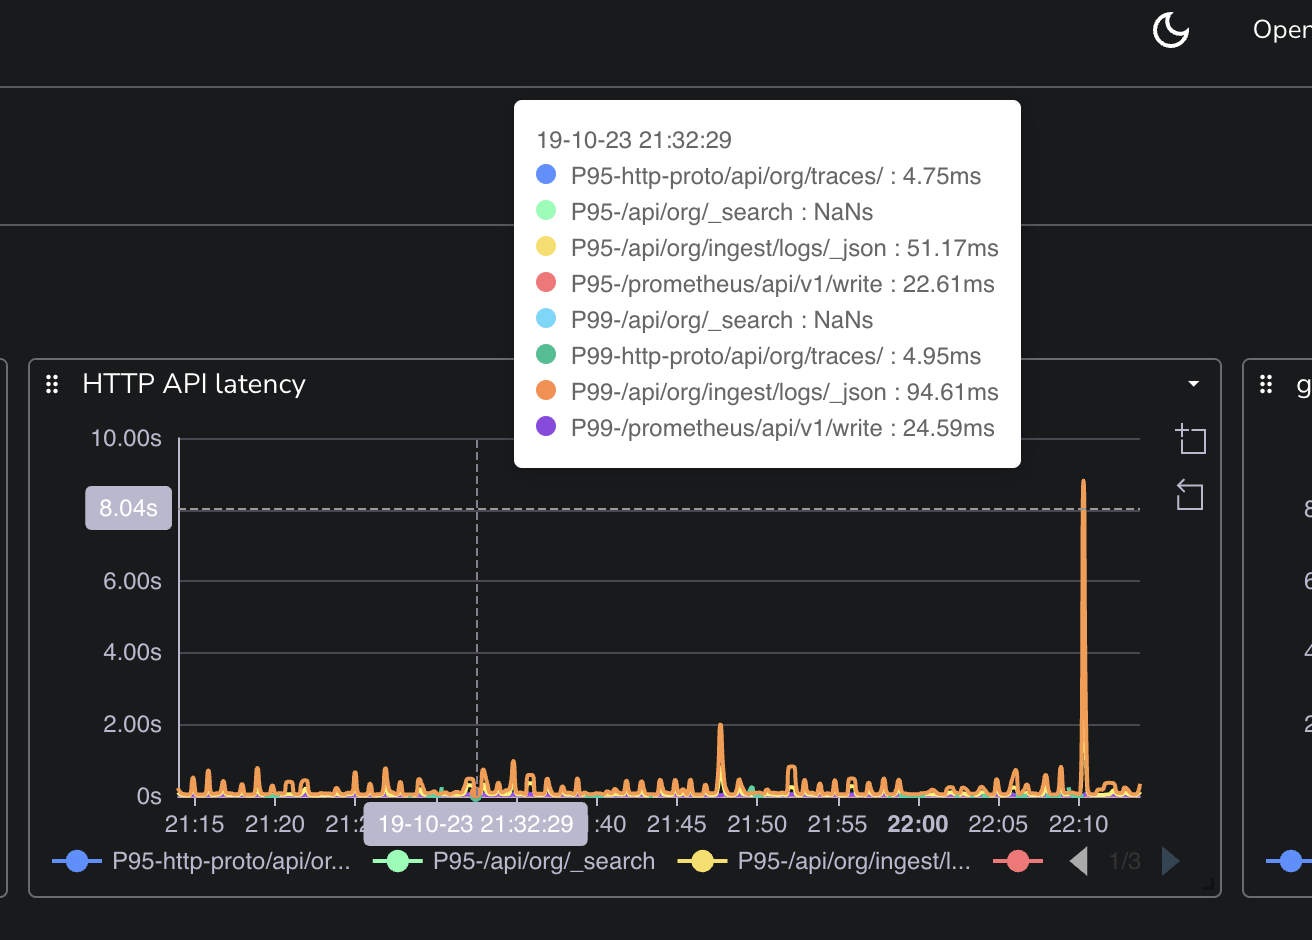Click Open in the top-right menu bar

1283,29
